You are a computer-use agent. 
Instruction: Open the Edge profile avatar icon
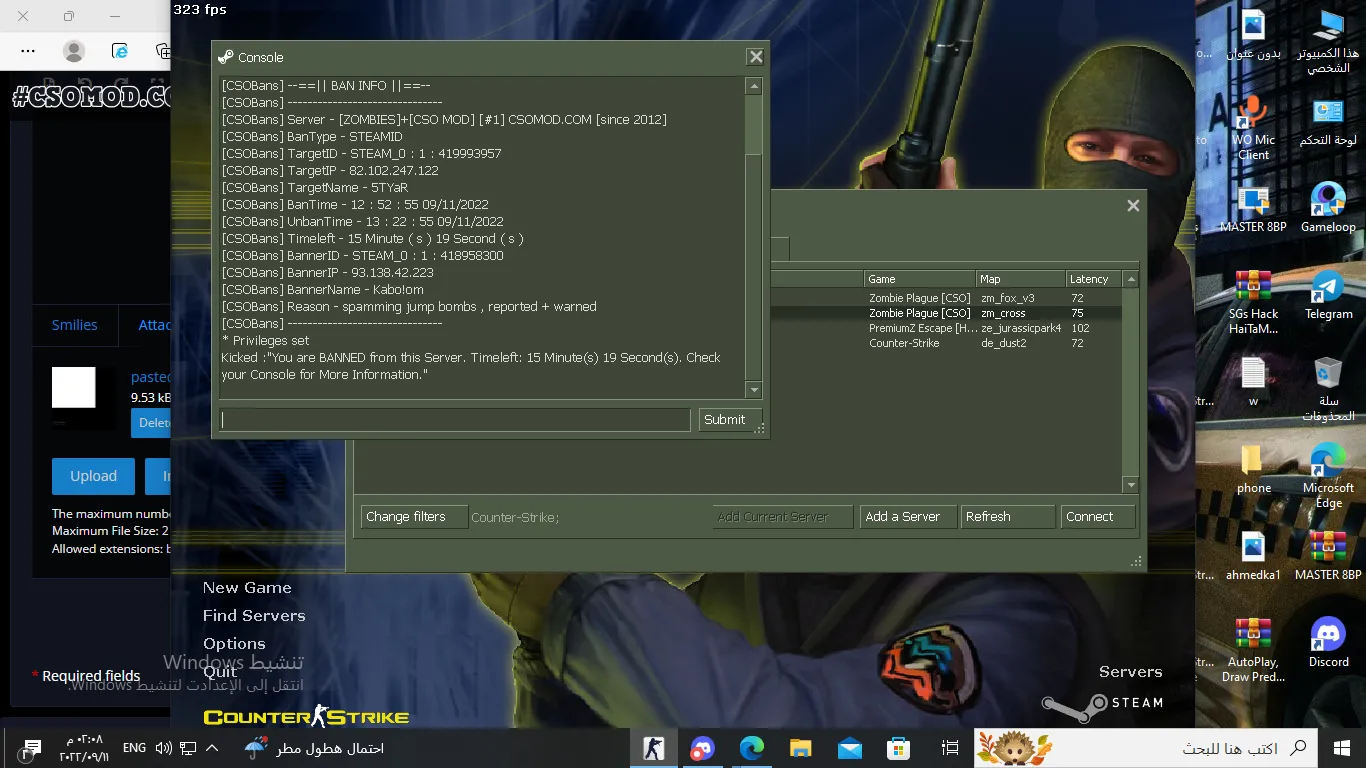[x=73, y=50]
